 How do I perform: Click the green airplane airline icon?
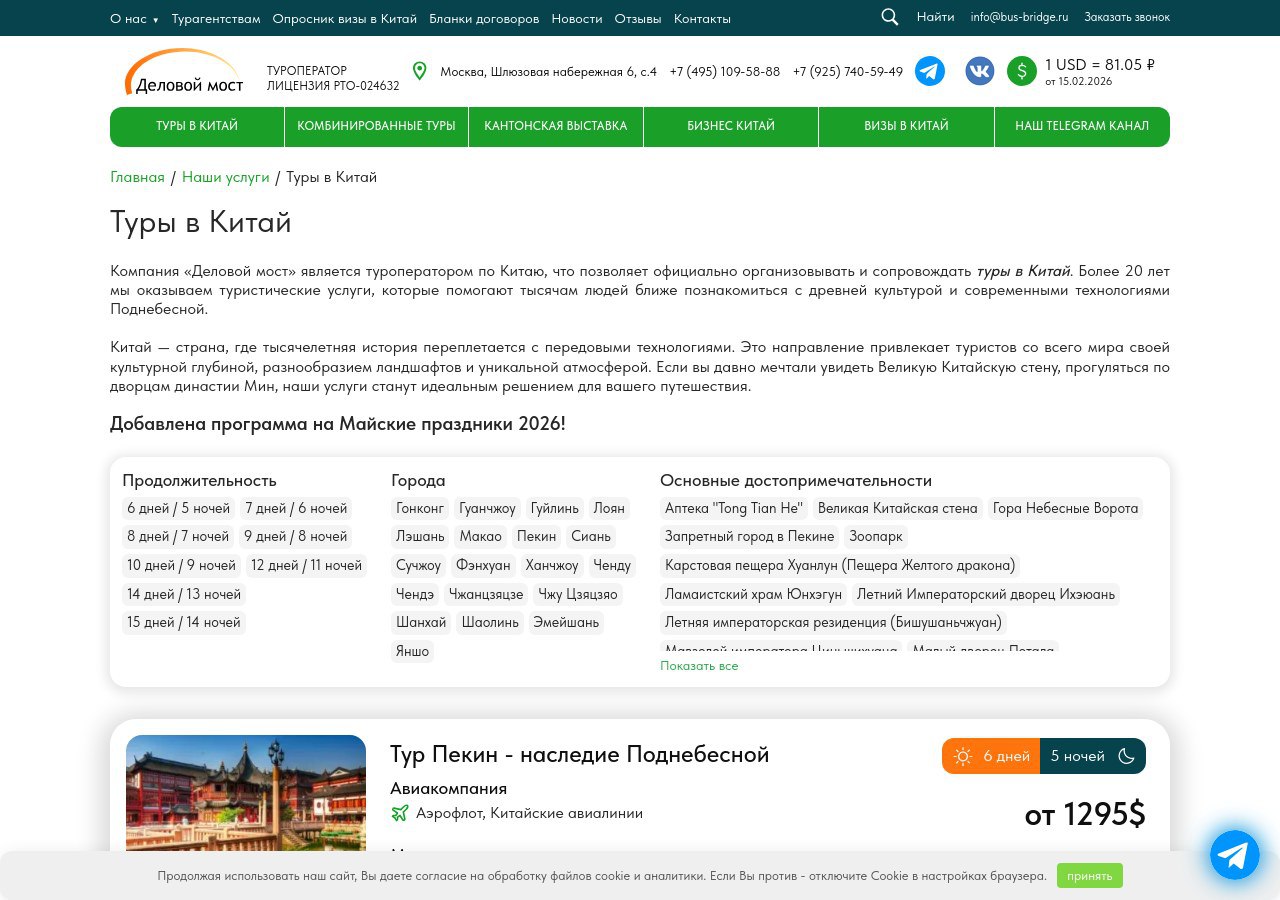[x=400, y=813]
